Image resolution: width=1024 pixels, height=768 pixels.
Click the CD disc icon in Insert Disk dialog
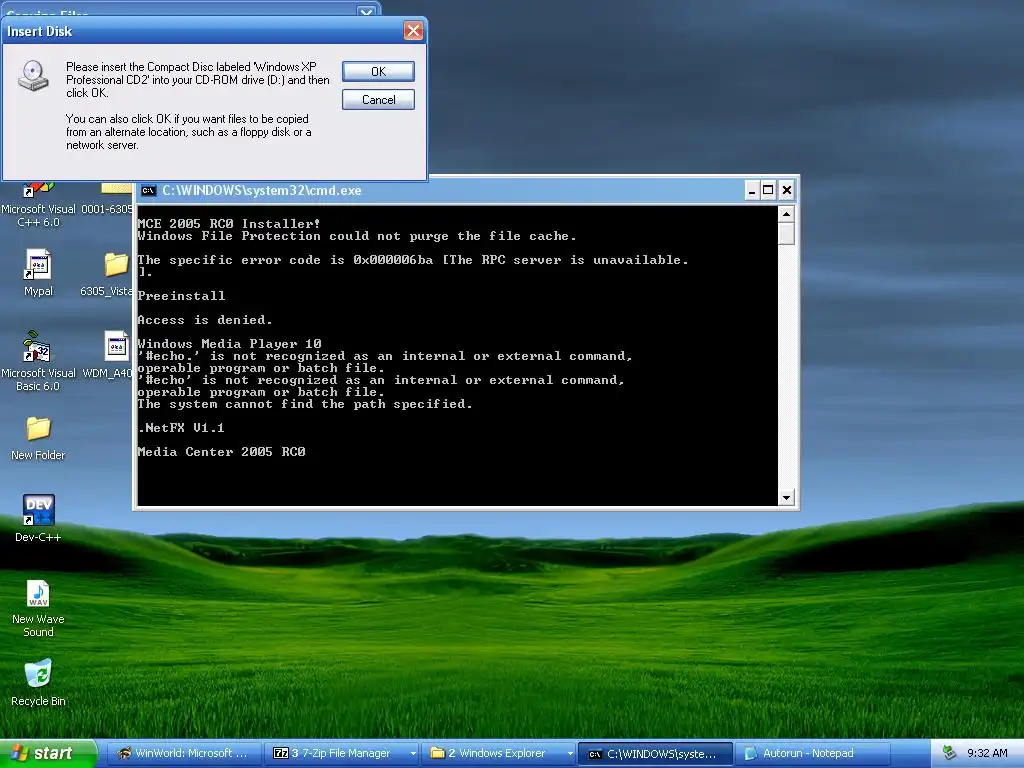(33, 76)
